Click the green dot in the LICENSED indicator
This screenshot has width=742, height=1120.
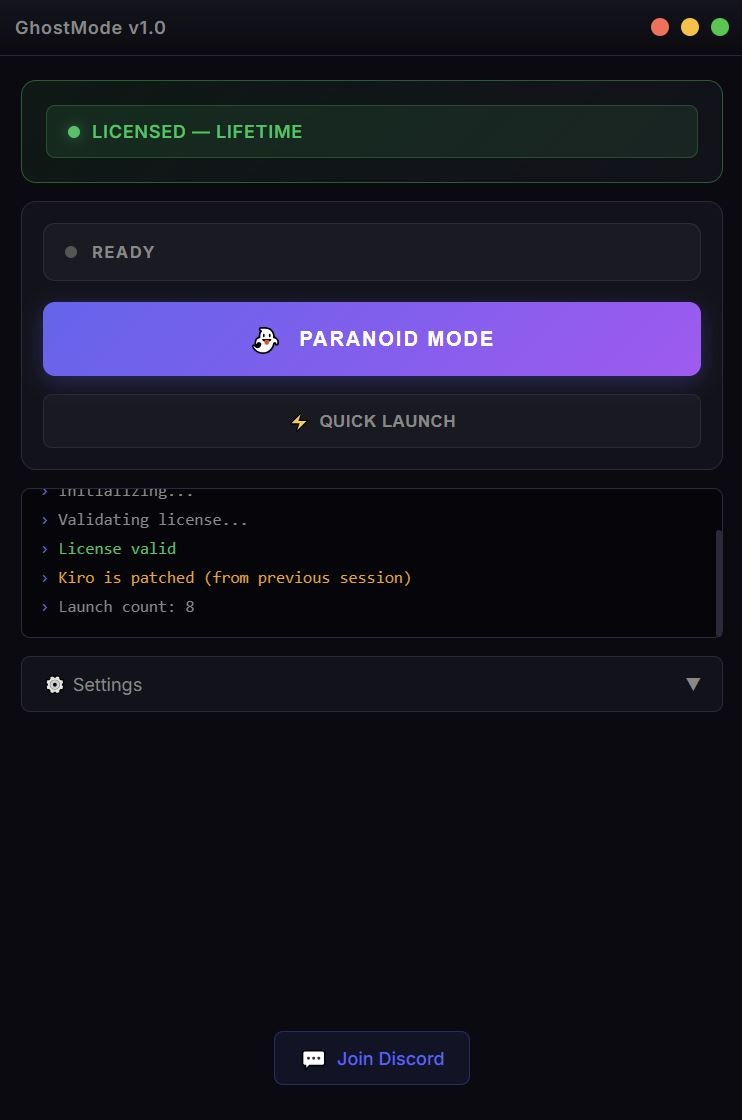click(x=72, y=131)
